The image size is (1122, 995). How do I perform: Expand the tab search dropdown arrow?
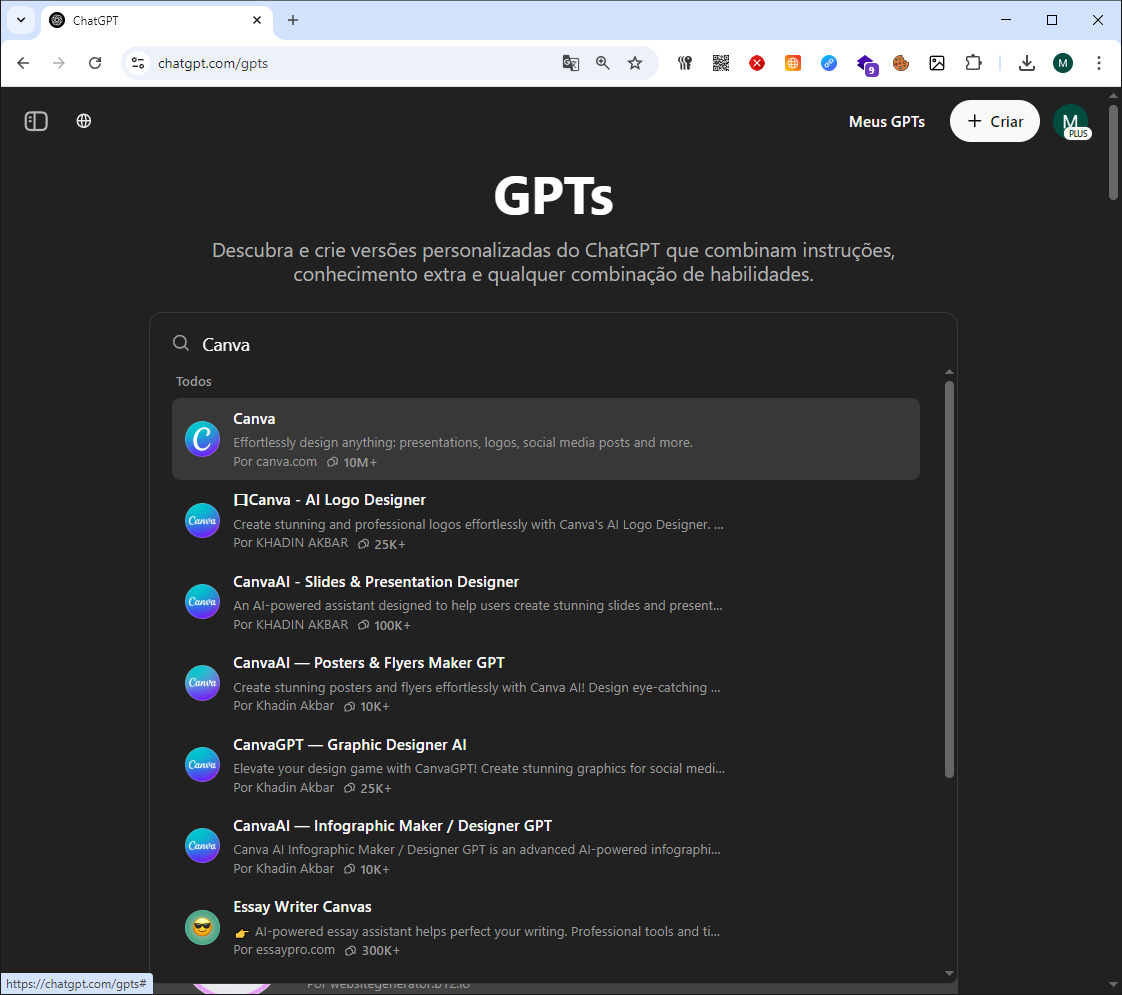(21, 20)
